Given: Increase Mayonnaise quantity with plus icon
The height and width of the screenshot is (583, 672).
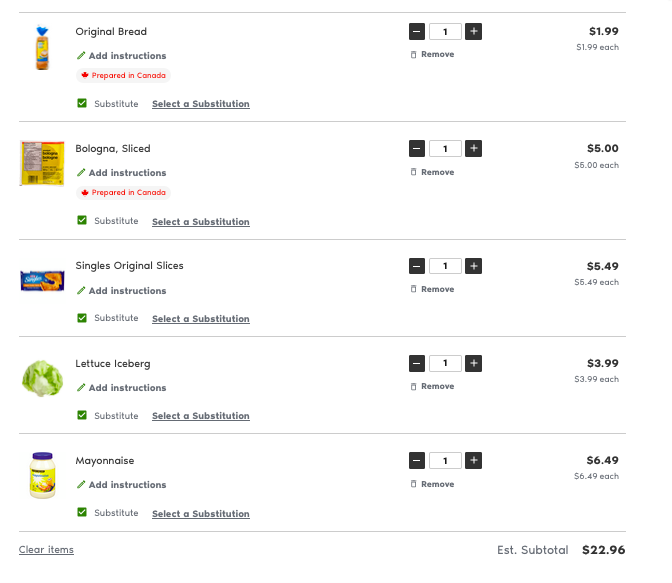Looking at the screenshot, I should pyautogui.click(x=473, y=460).
